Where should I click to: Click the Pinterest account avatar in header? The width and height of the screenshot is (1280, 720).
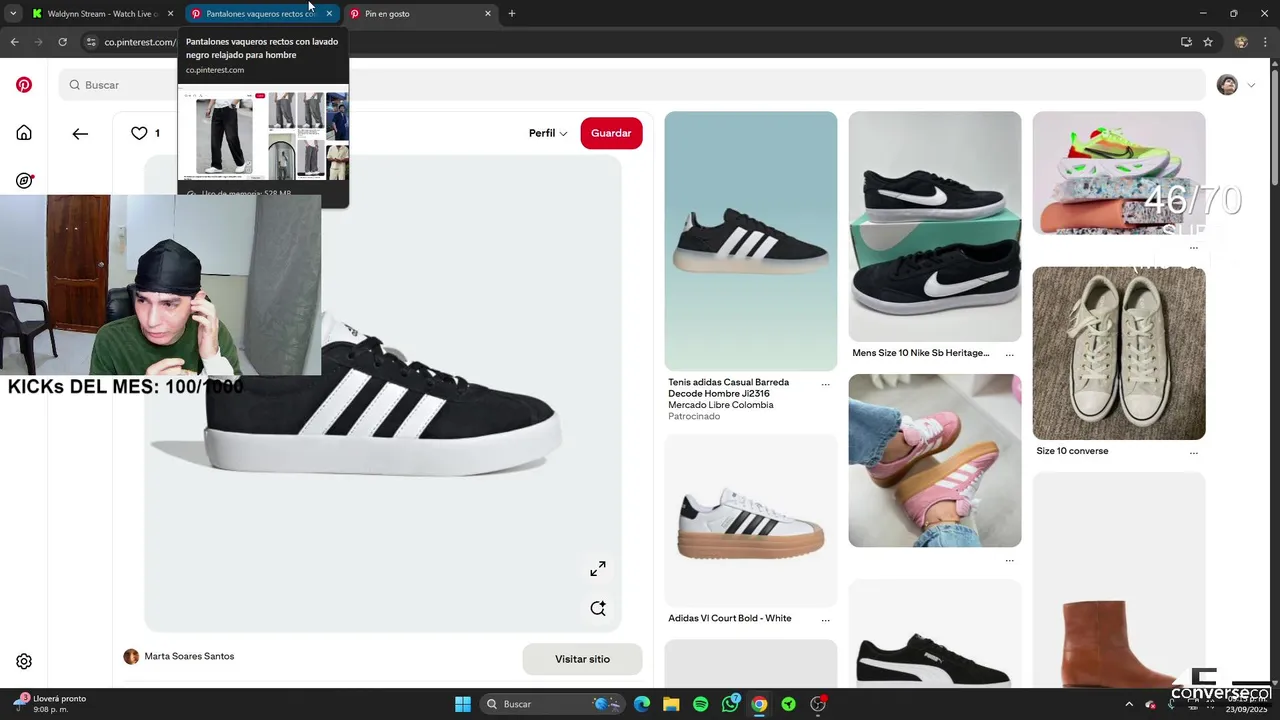click(x=1227, y=85)
